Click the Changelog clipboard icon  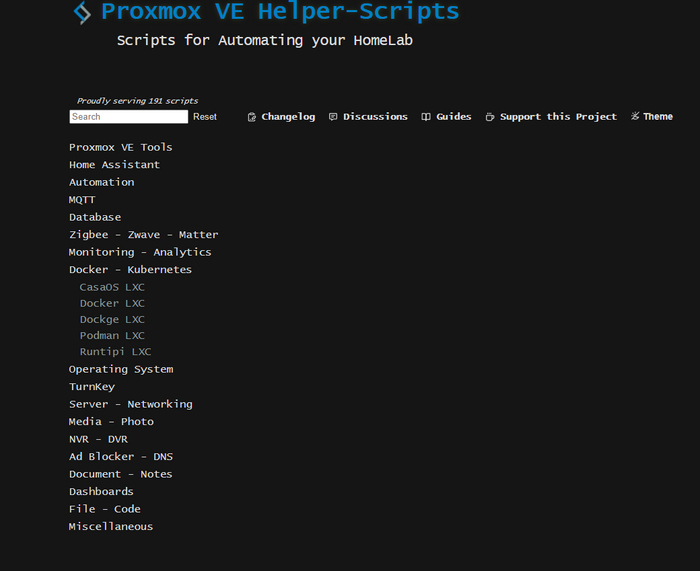click(x=252, y=117)
